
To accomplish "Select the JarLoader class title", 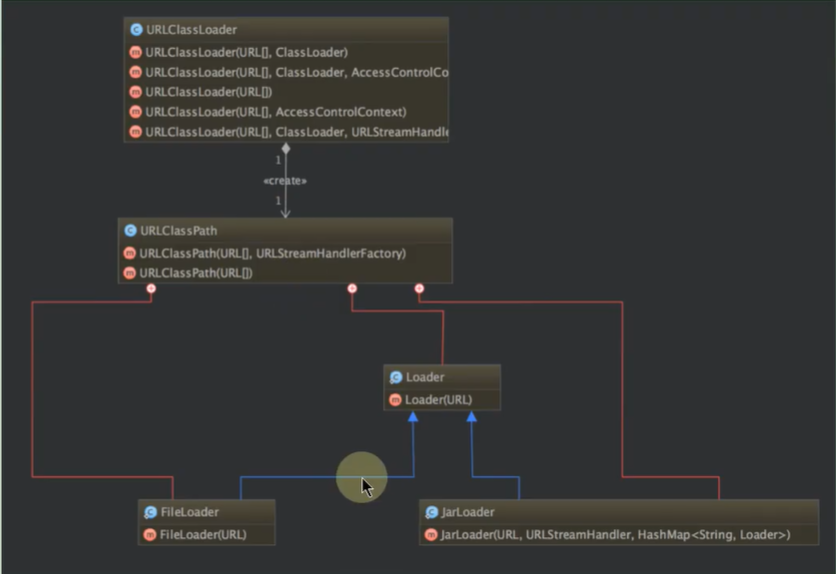I will click(x=467, y=513).
